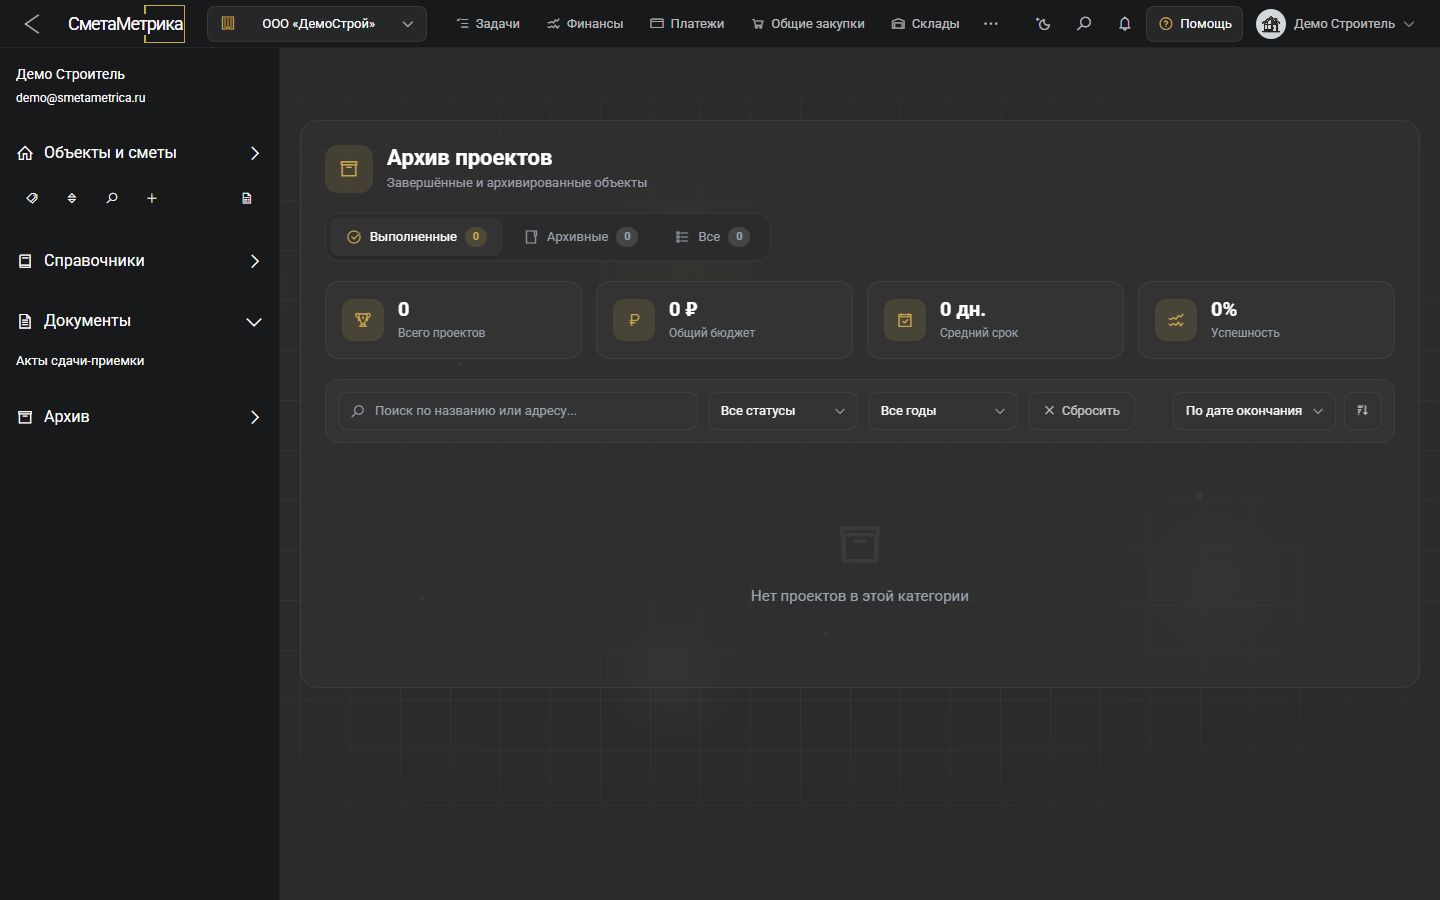This screenshot has height=900, width=1440.
Task: Open the По дате окончания sort dropdown
Action: (x=1254, y=411)
